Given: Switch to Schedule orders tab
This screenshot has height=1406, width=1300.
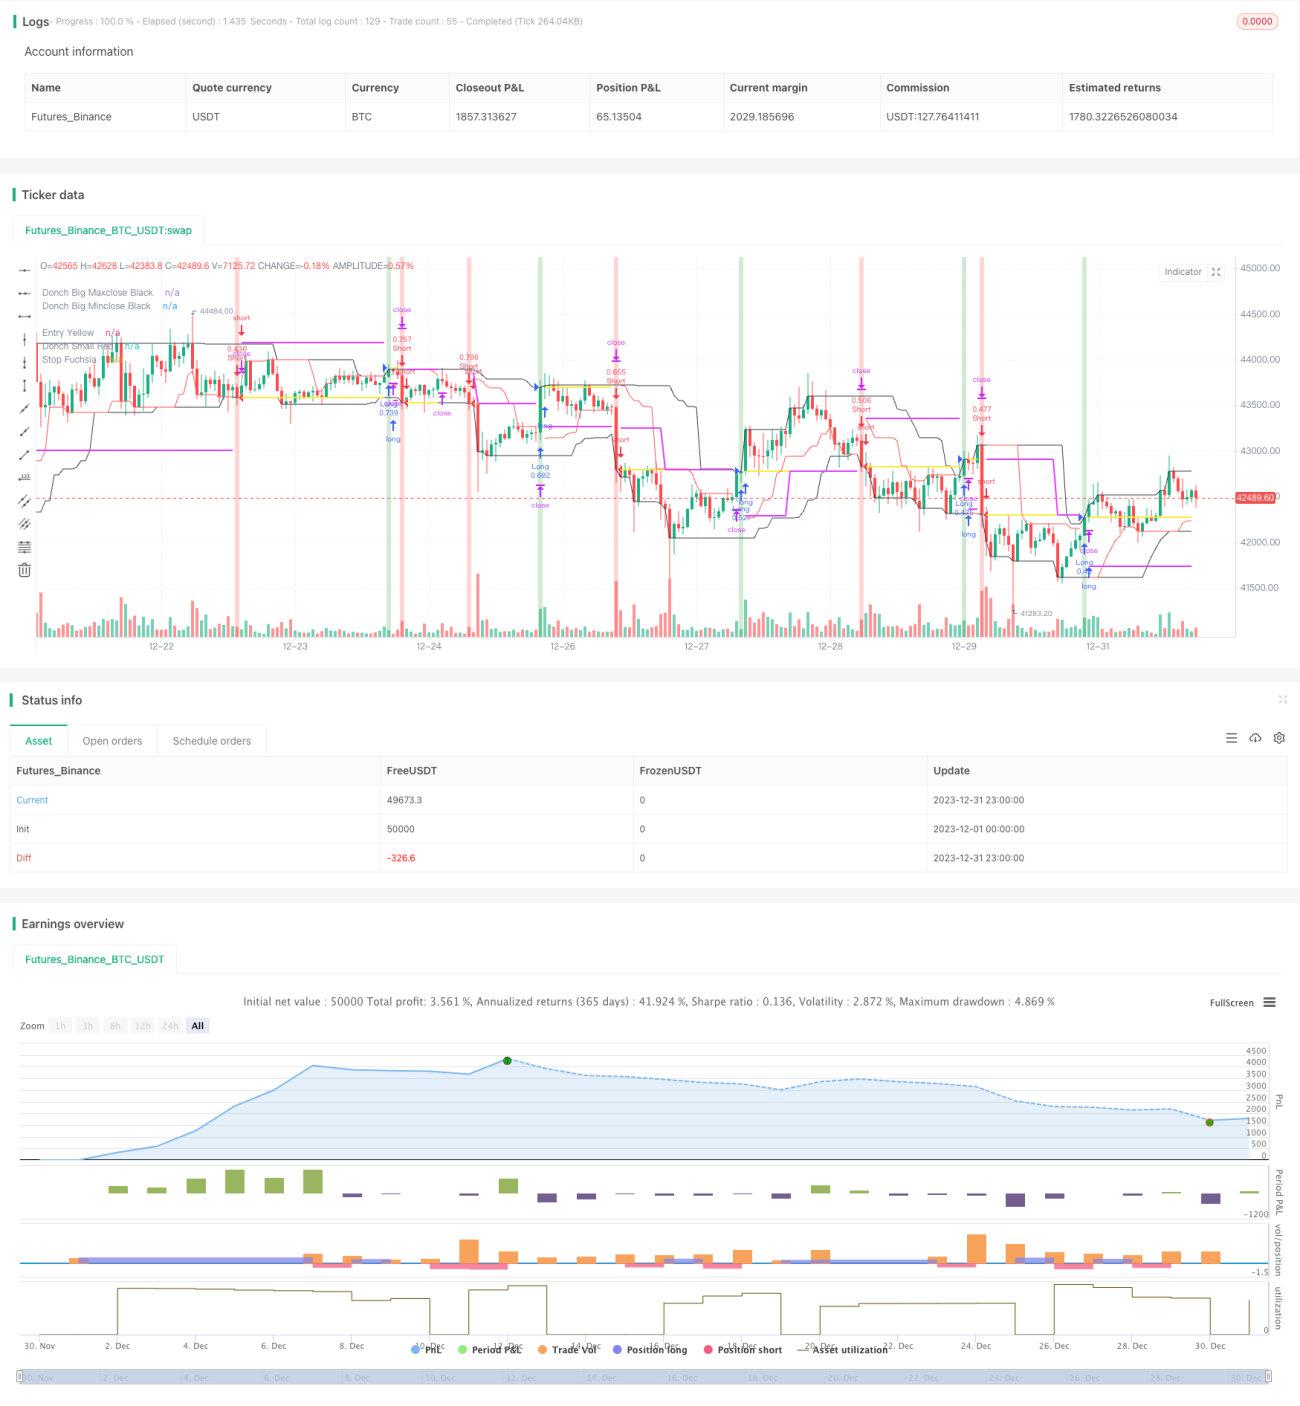Looking at the screenshot, I should pyautogui.click(x=212, y=741).
